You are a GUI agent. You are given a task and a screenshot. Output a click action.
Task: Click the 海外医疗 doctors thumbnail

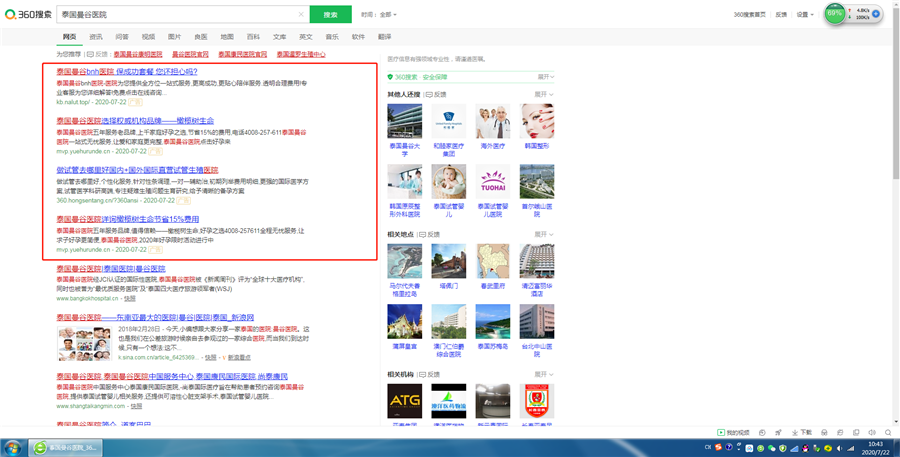pos(492,121)
